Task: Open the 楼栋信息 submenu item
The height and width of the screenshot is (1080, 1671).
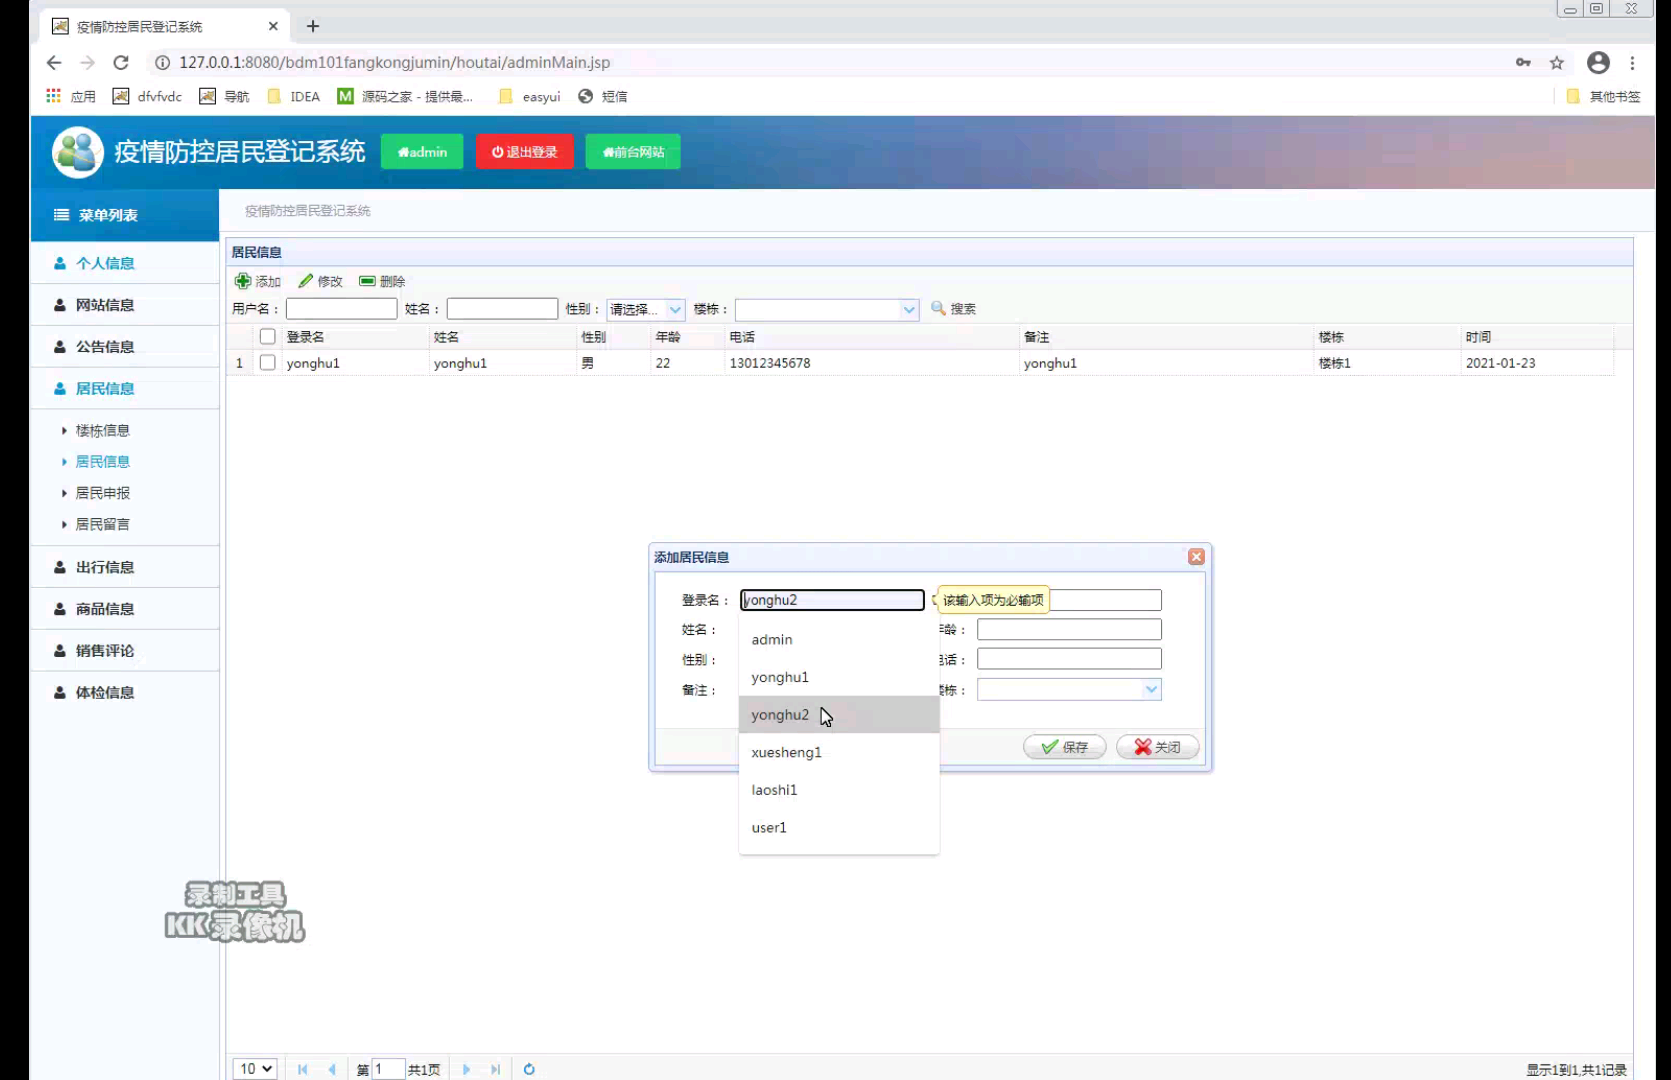Action: tap(102, 431)
